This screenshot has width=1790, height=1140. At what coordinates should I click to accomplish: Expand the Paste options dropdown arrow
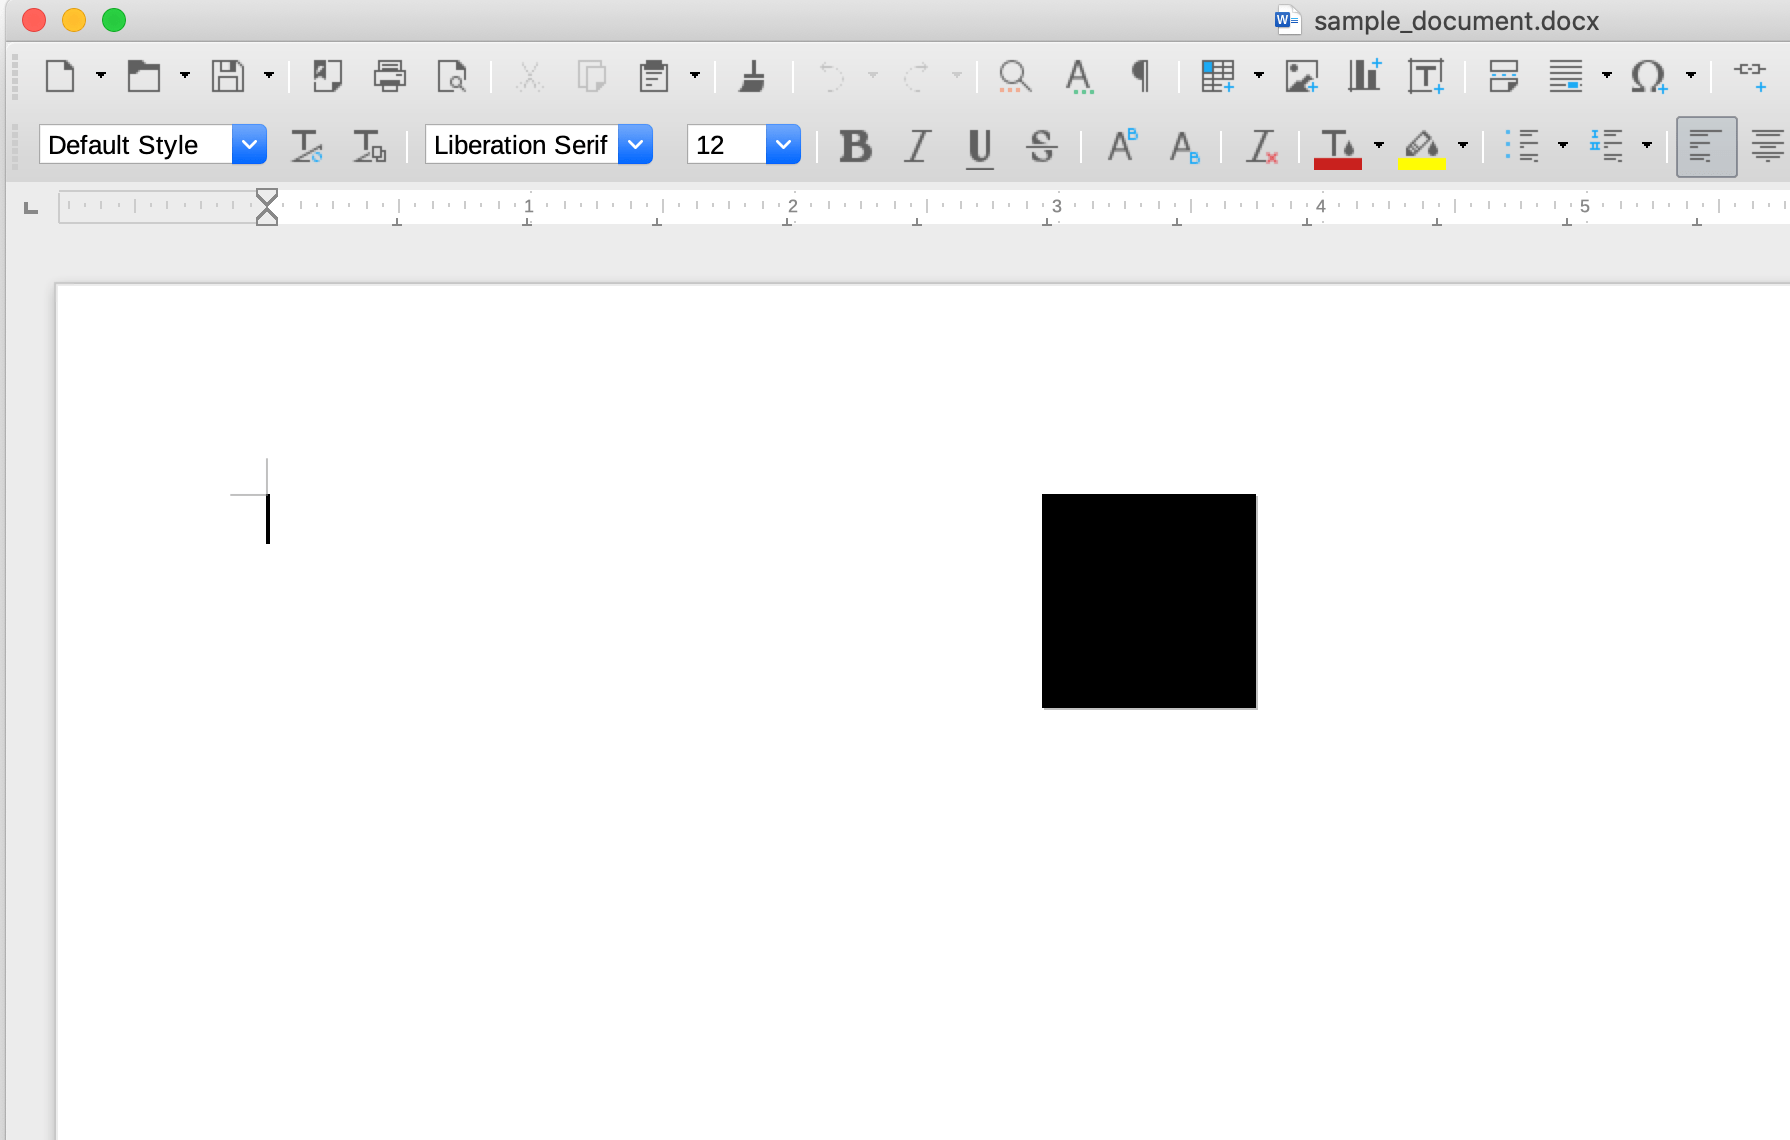coord(695,76)
